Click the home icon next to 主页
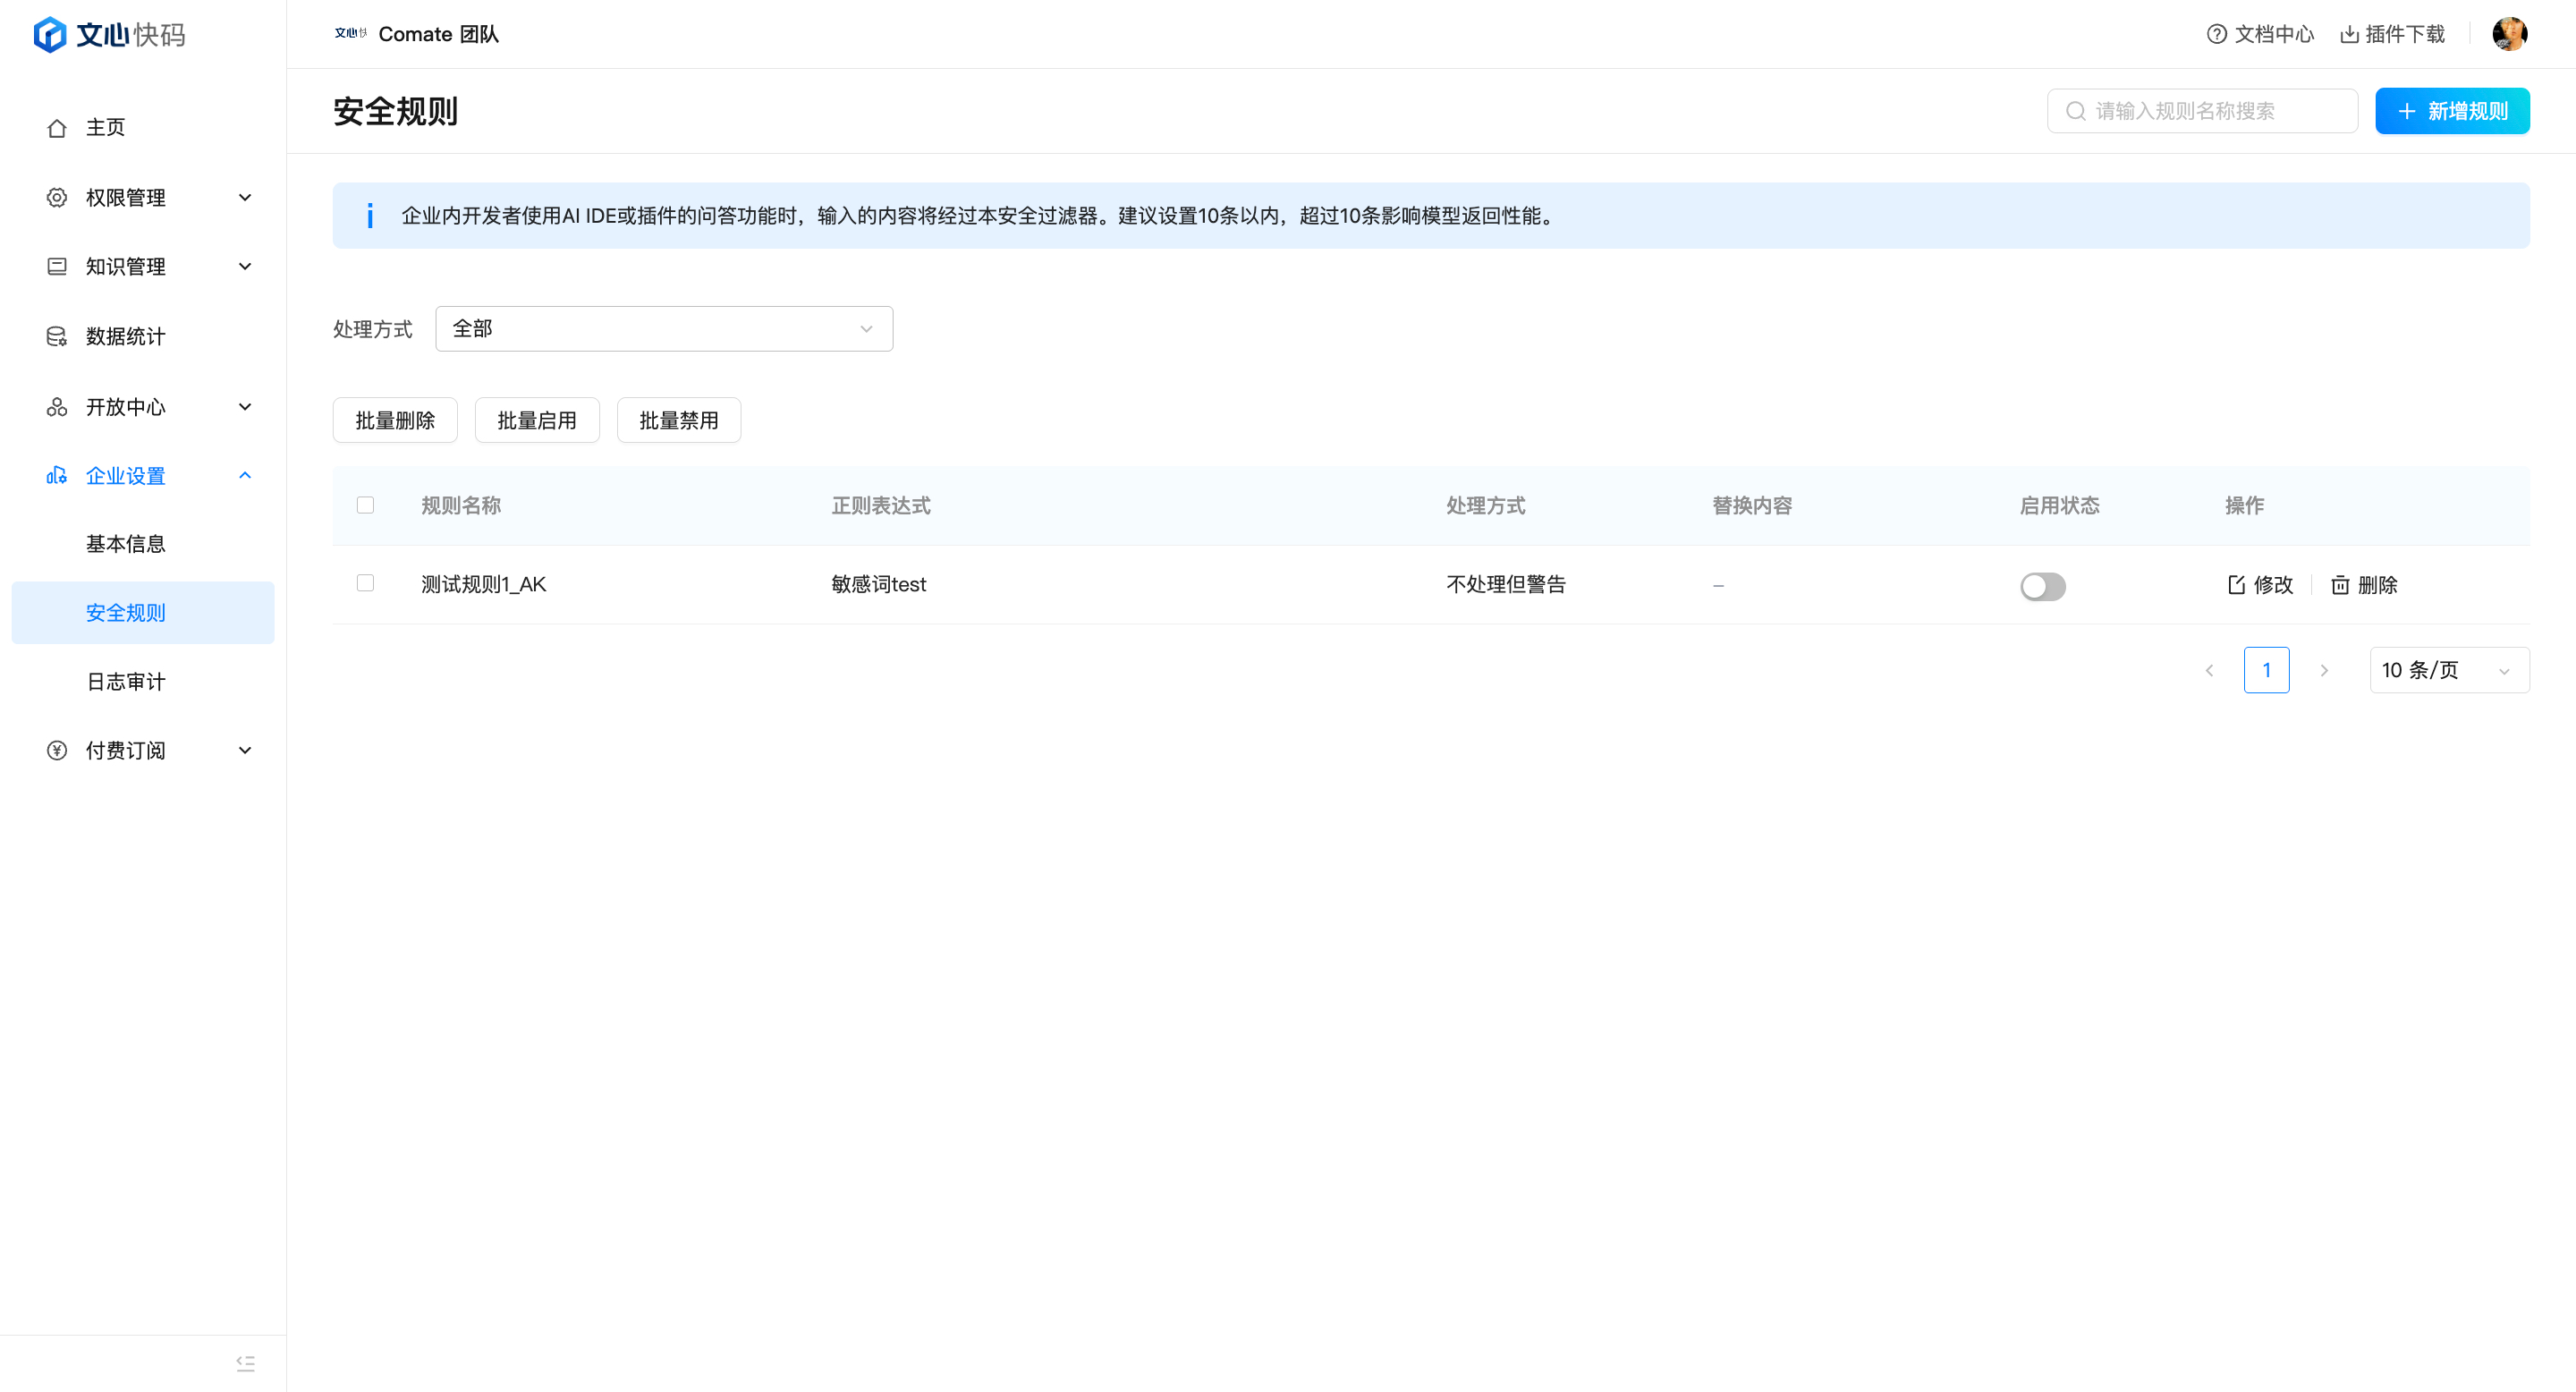This screenshot has width=2576, height=1392. [57, 128]
